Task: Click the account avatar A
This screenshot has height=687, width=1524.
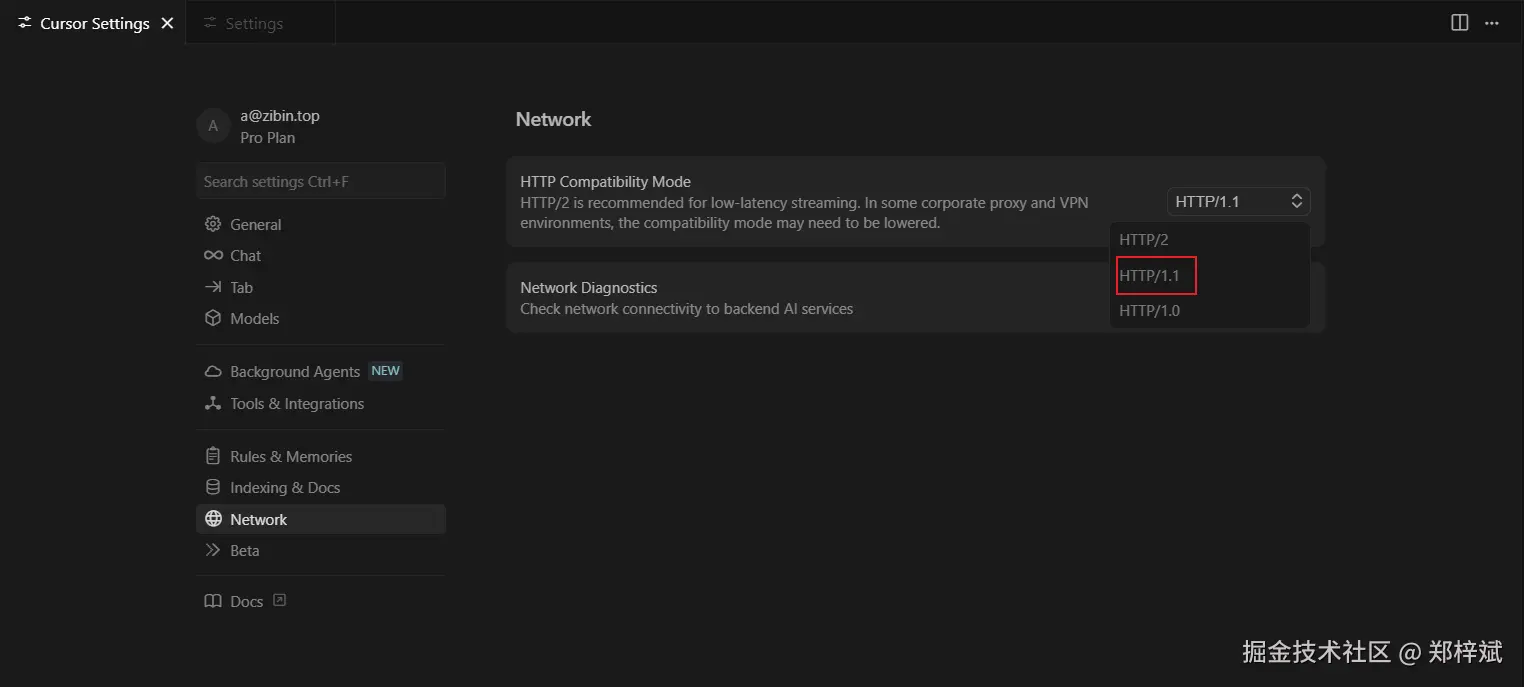Action: click(x=212, y=126)
